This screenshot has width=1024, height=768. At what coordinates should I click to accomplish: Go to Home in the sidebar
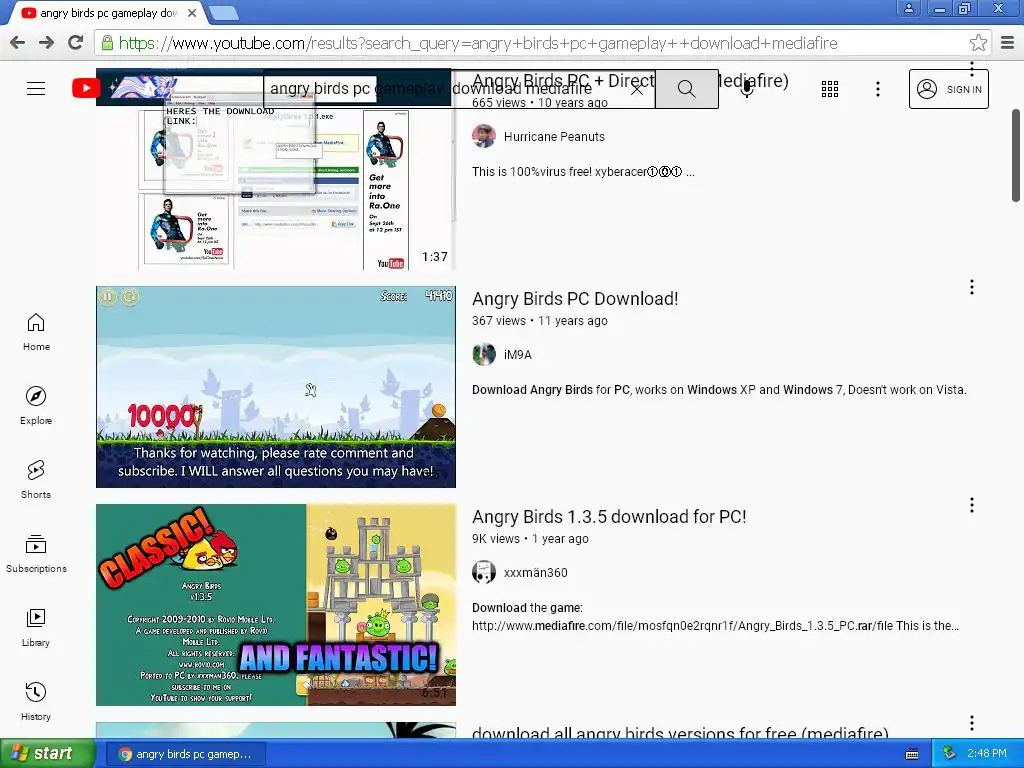pyautogui.click(x=36, y=332)
